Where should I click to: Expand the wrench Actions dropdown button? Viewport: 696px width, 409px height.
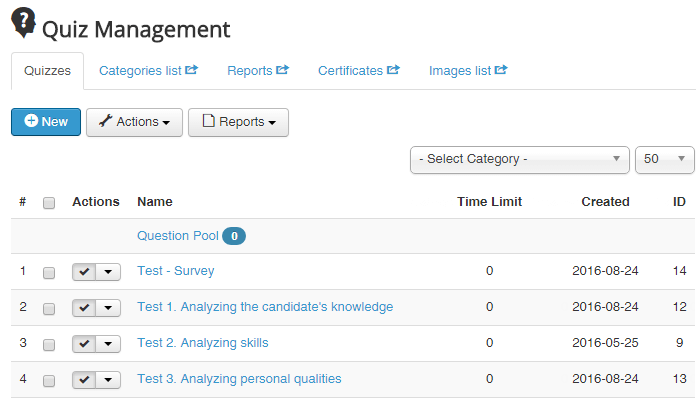(134, 122)
